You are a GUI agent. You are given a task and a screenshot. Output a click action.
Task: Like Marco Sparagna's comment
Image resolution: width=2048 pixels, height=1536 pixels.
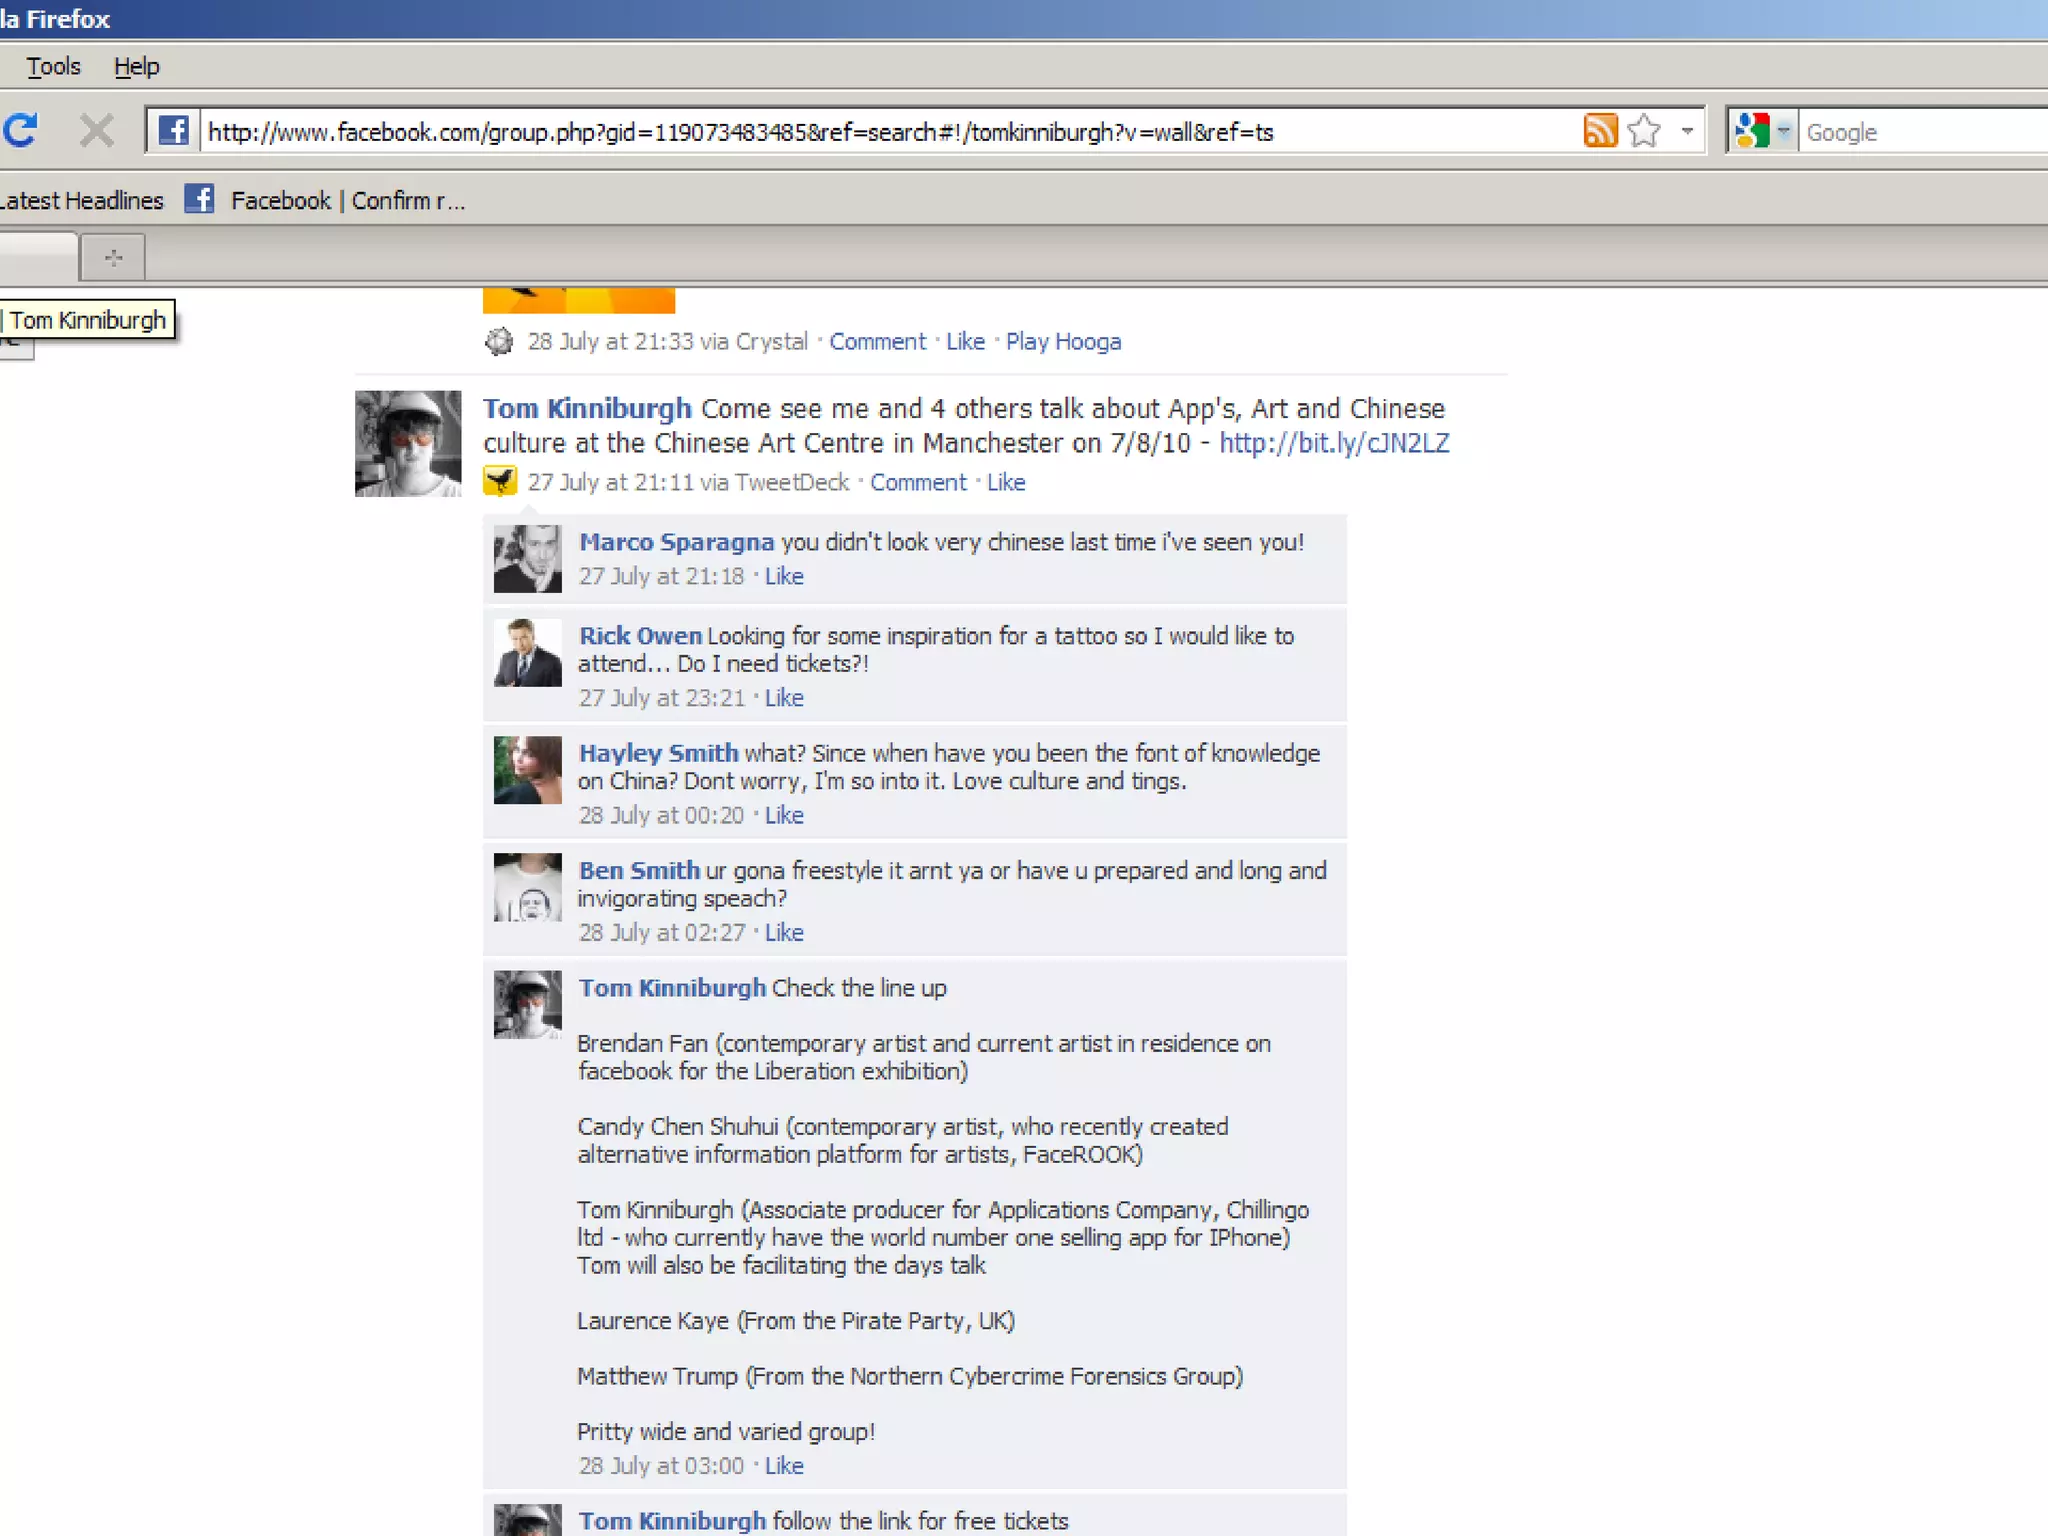[x=784, y=577]
